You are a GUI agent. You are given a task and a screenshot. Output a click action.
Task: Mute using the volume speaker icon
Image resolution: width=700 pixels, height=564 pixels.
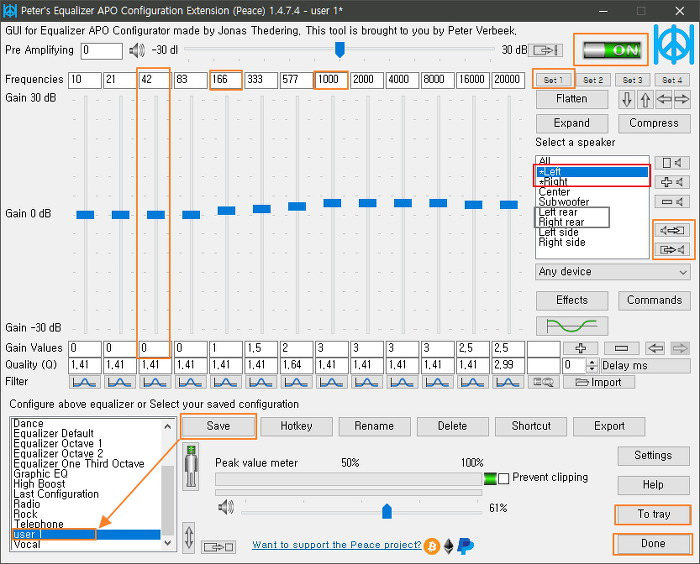point(226,507)
